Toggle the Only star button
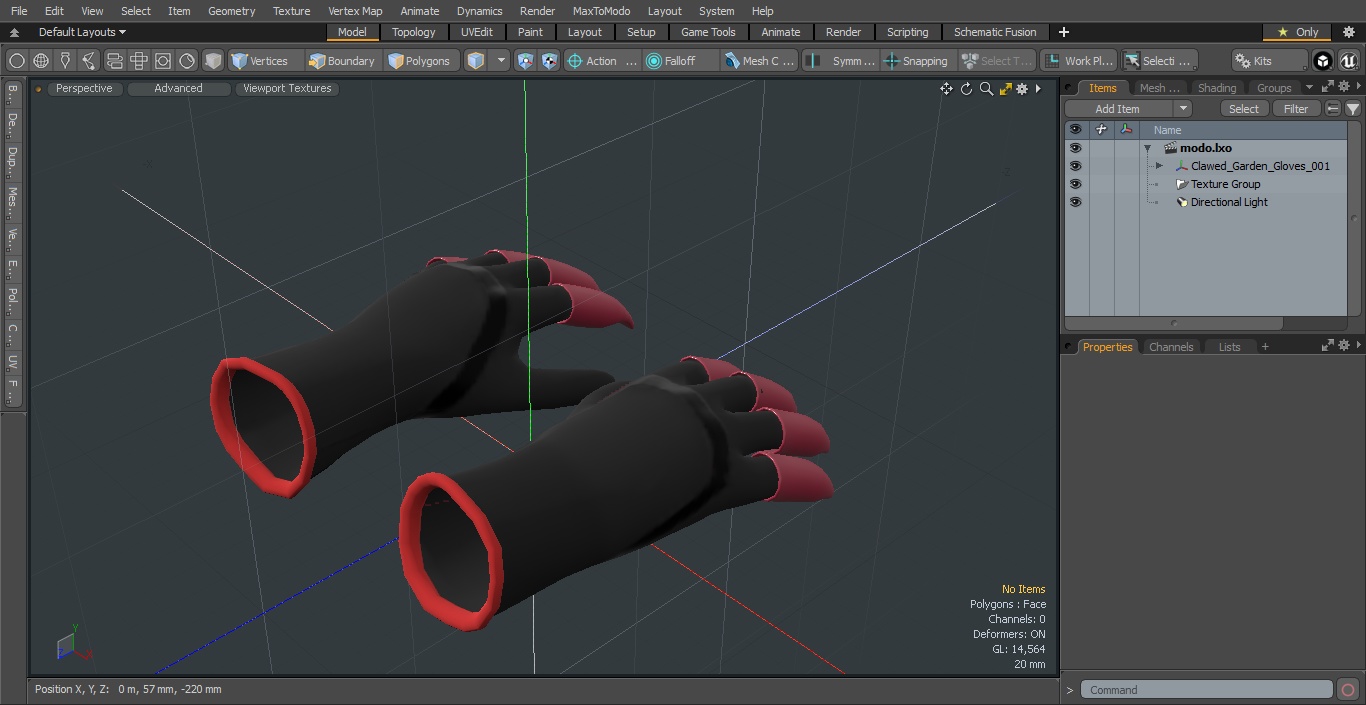This screenshot has width=1366, height=705. pyautogui.click(x=1297, y=32)
